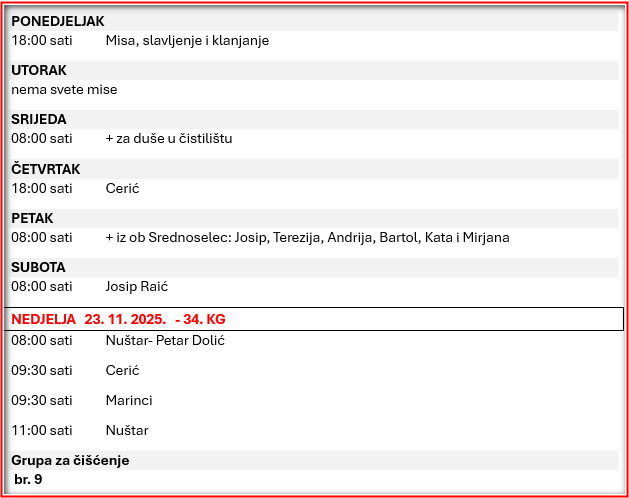Select the 'Grupa za čišćenje' heading
This screenshot has height=498, width=629.
click(70, 460)
